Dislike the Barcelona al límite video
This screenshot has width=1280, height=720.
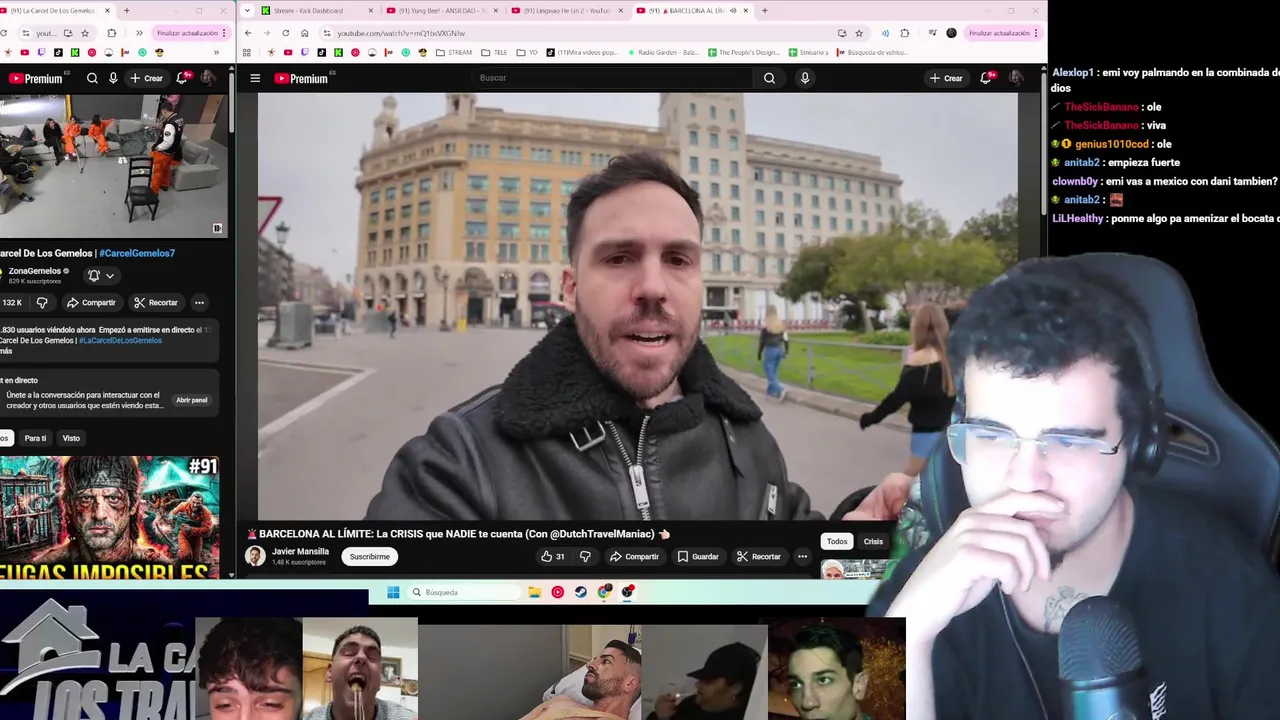click(x=585, y=556)
